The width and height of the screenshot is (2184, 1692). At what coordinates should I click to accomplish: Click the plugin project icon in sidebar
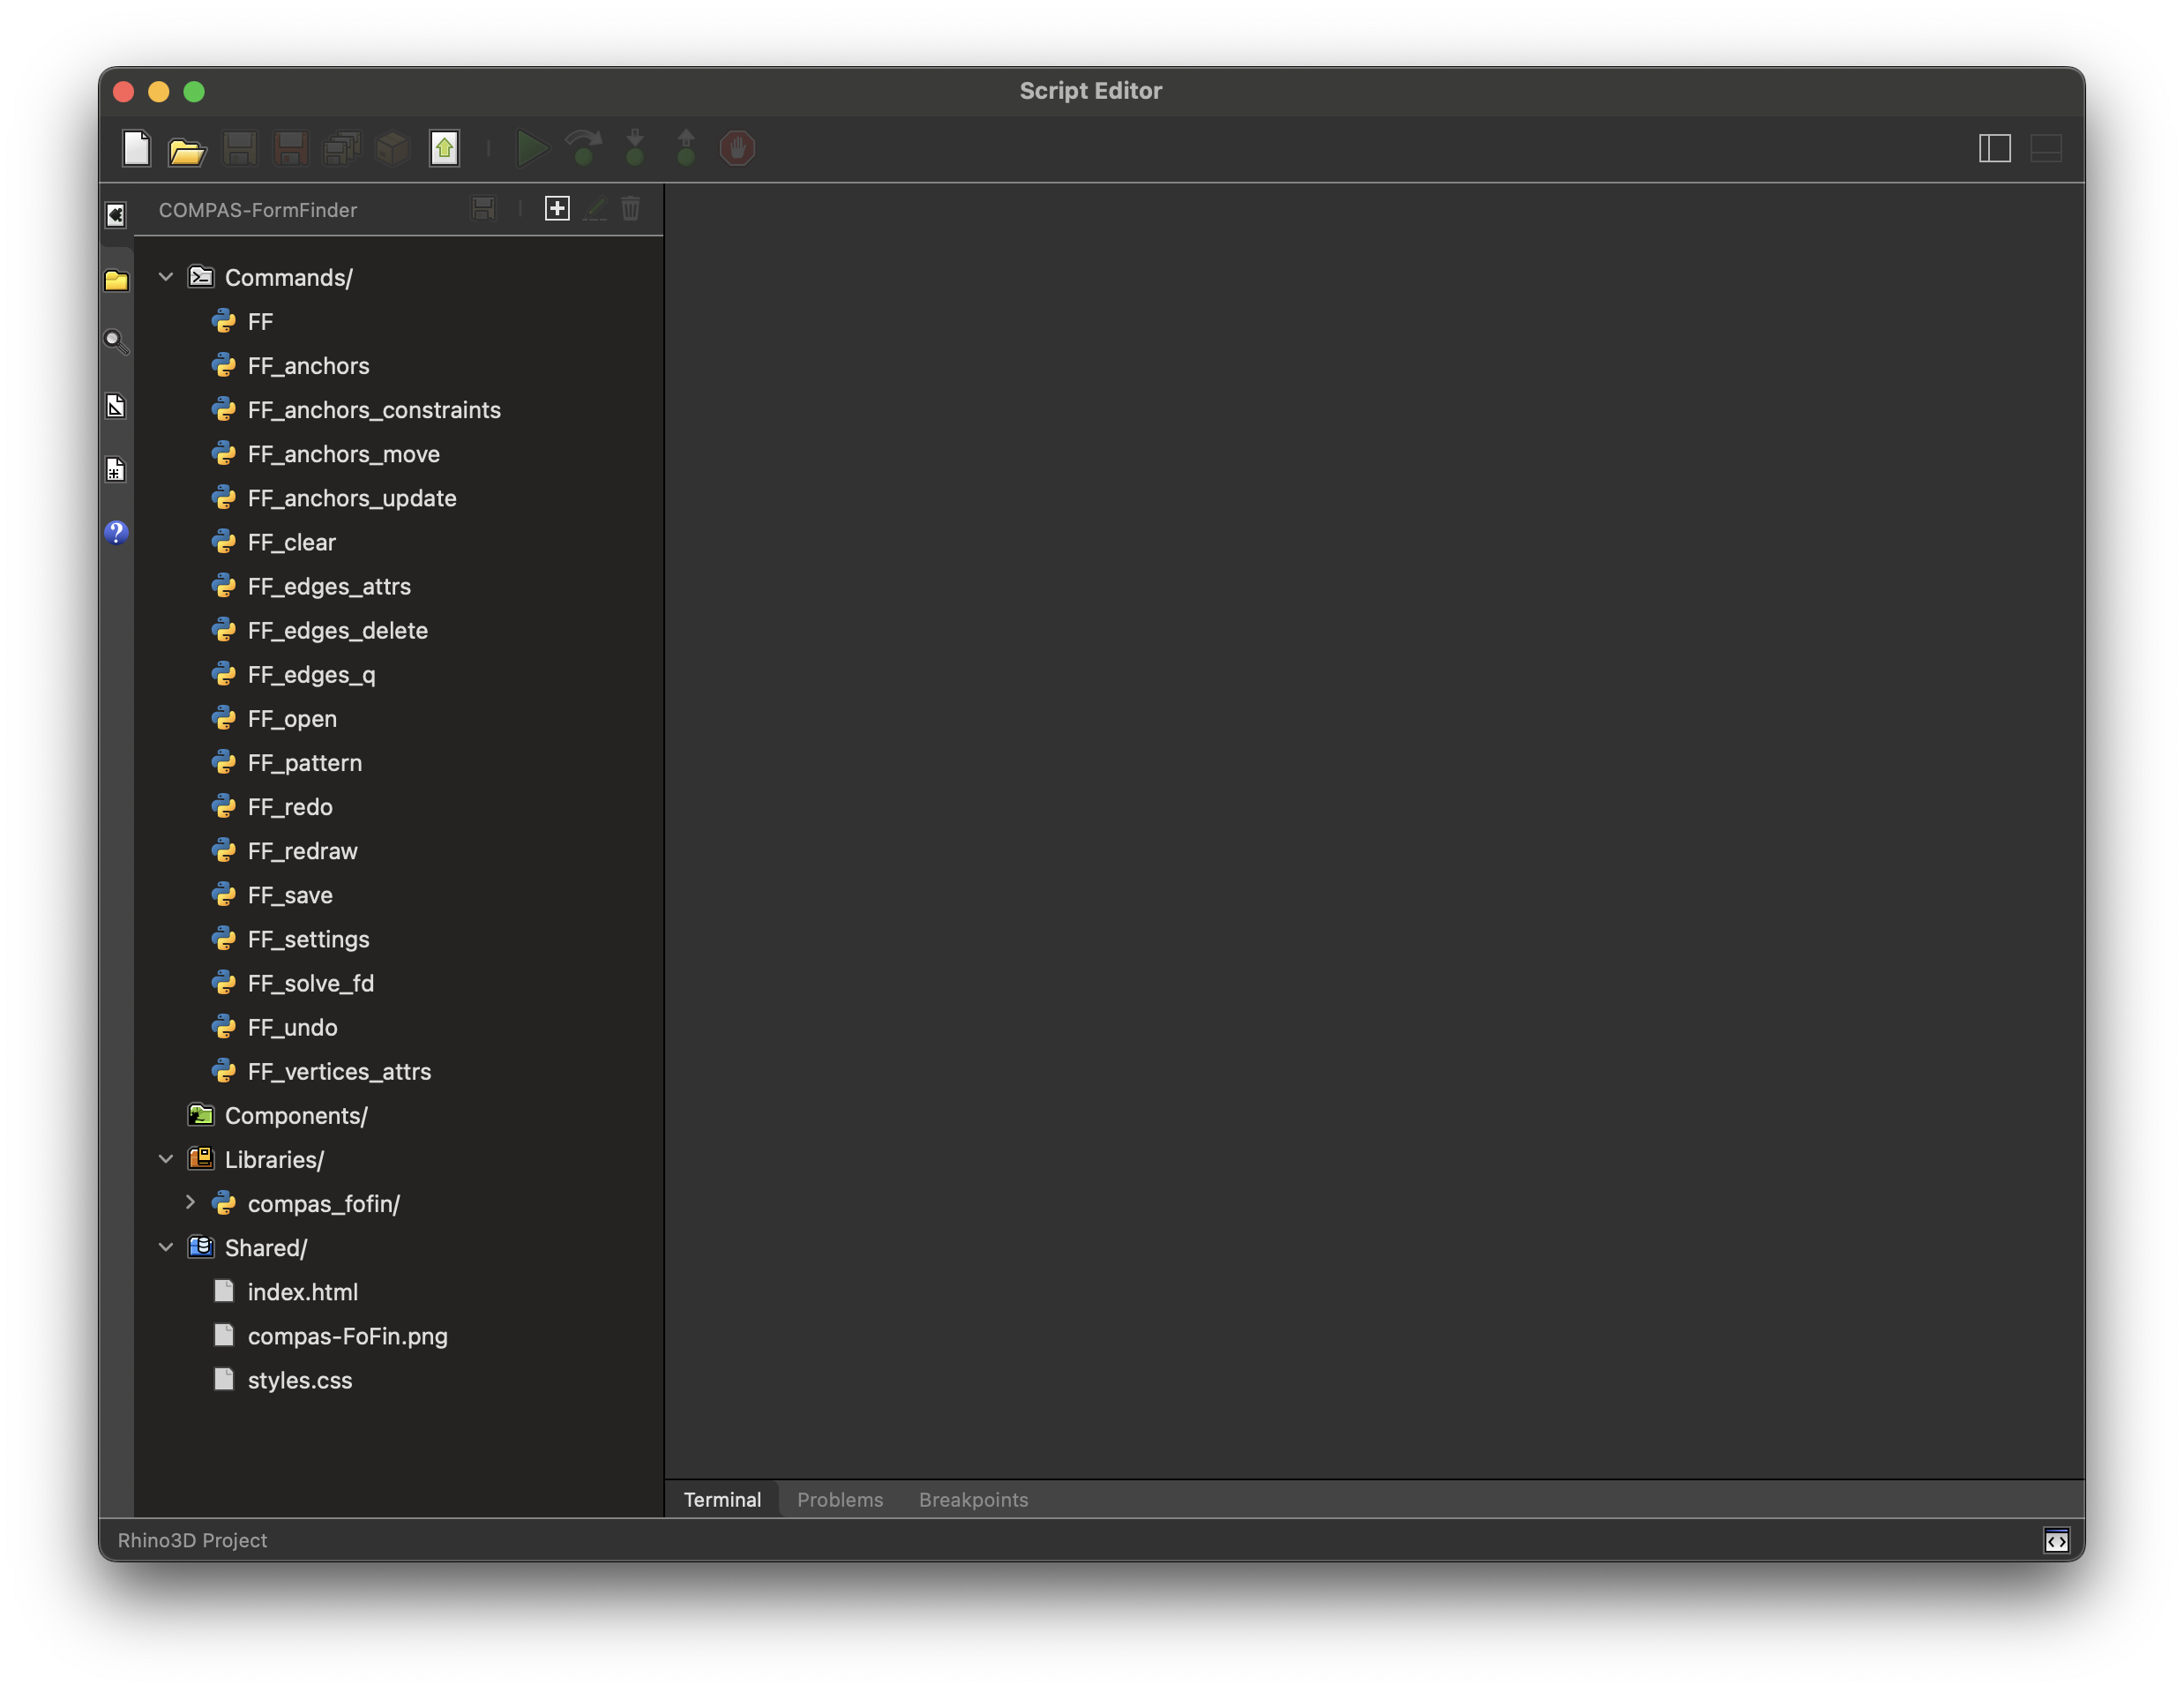pos(116,215)
